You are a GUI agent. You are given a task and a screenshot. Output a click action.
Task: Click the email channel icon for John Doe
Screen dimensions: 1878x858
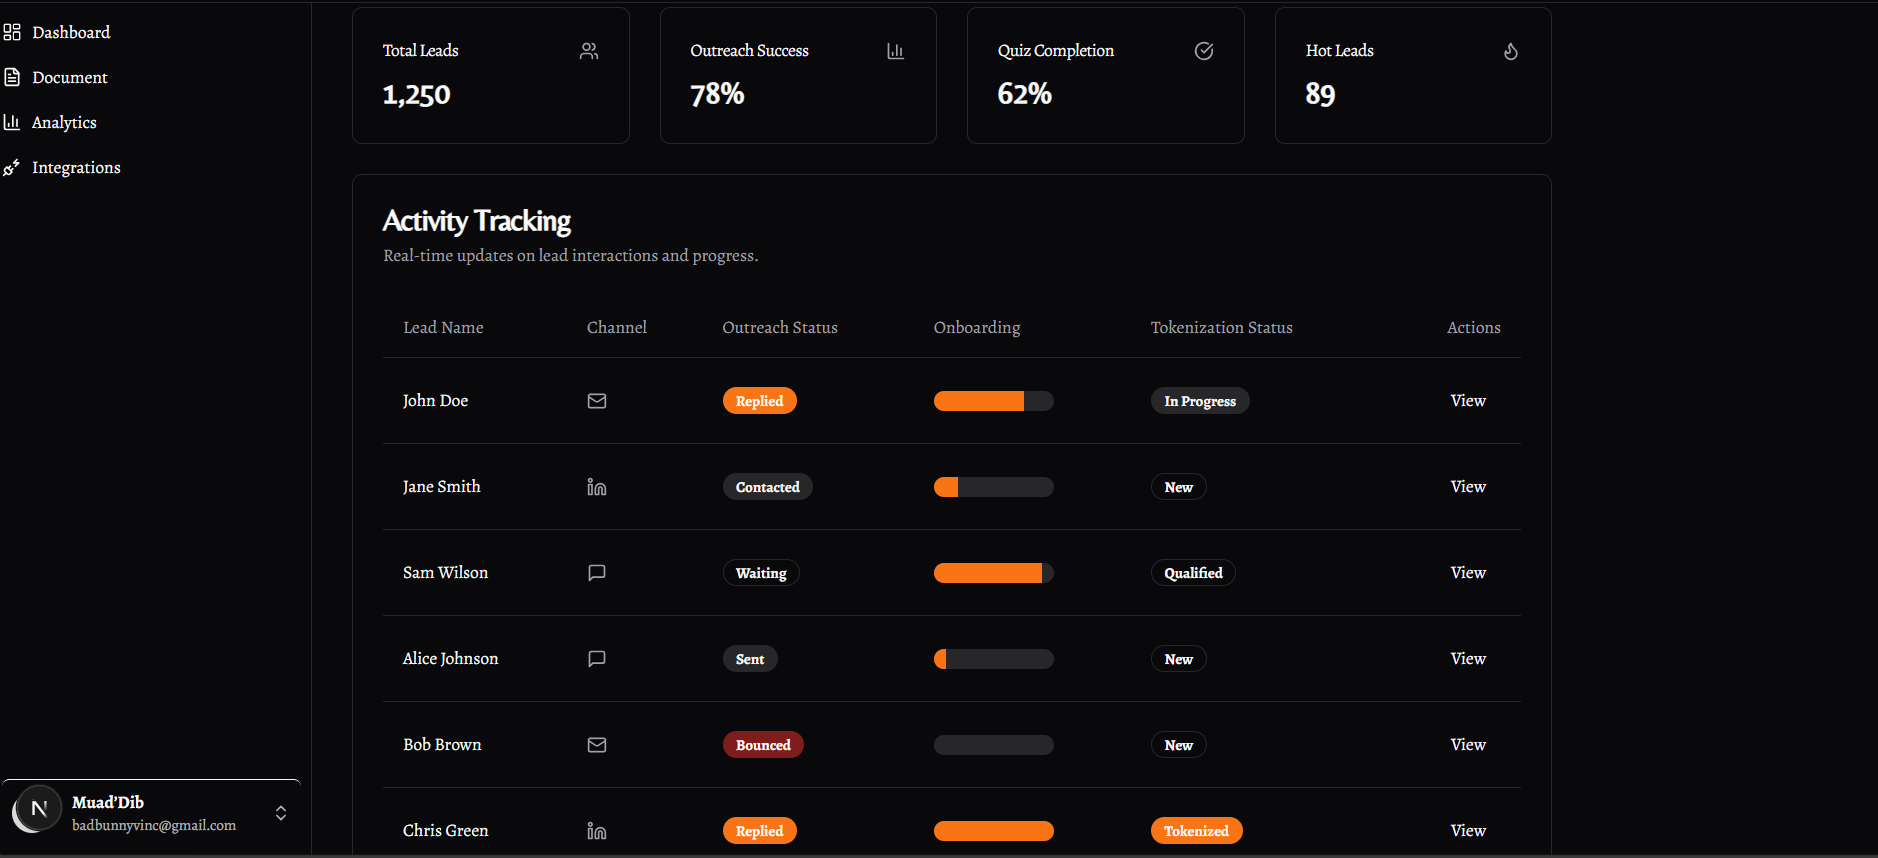597,401
